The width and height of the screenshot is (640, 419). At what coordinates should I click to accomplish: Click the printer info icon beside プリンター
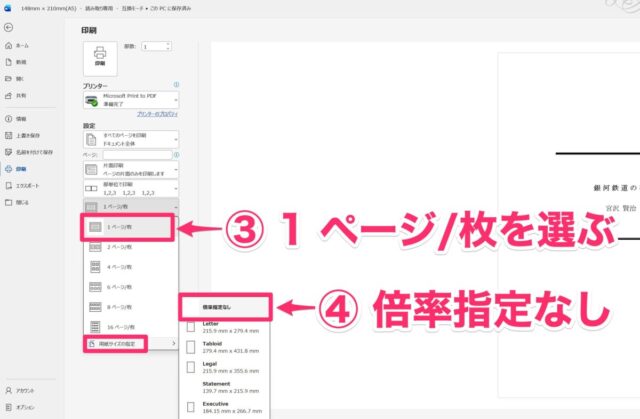pos(176,87)
